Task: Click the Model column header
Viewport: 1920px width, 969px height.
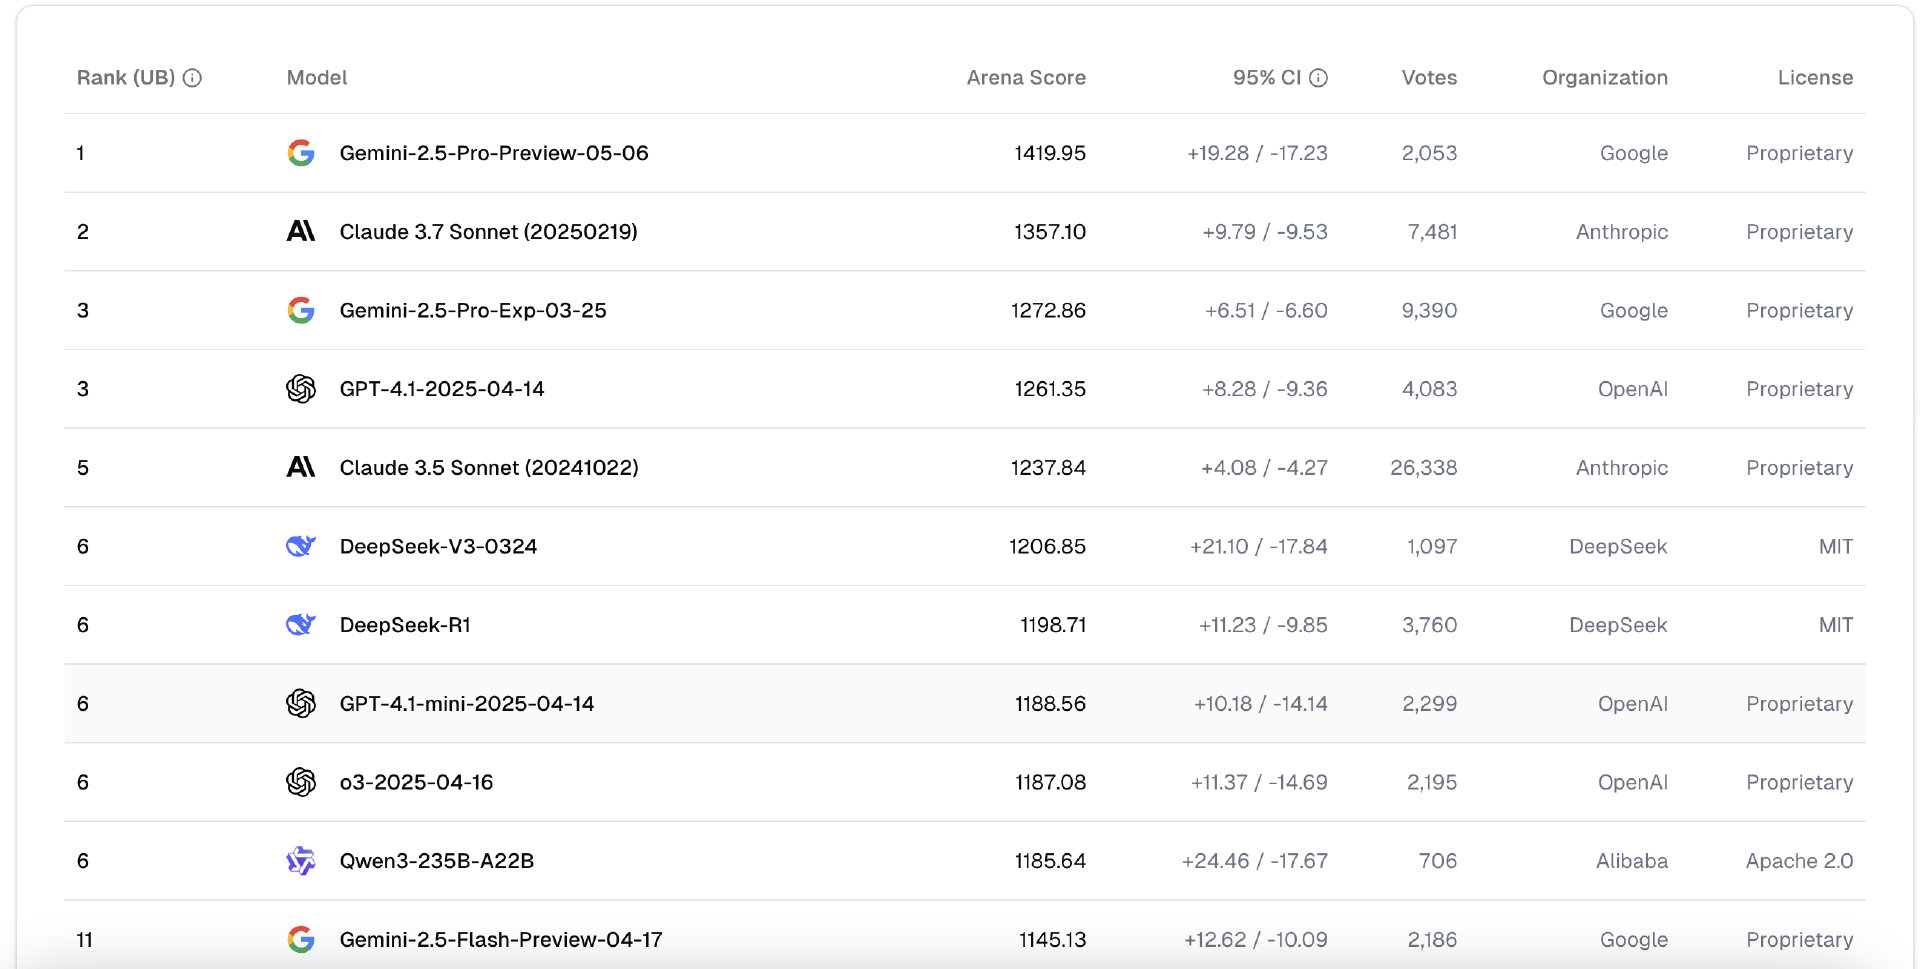Action: click(317, 78)
